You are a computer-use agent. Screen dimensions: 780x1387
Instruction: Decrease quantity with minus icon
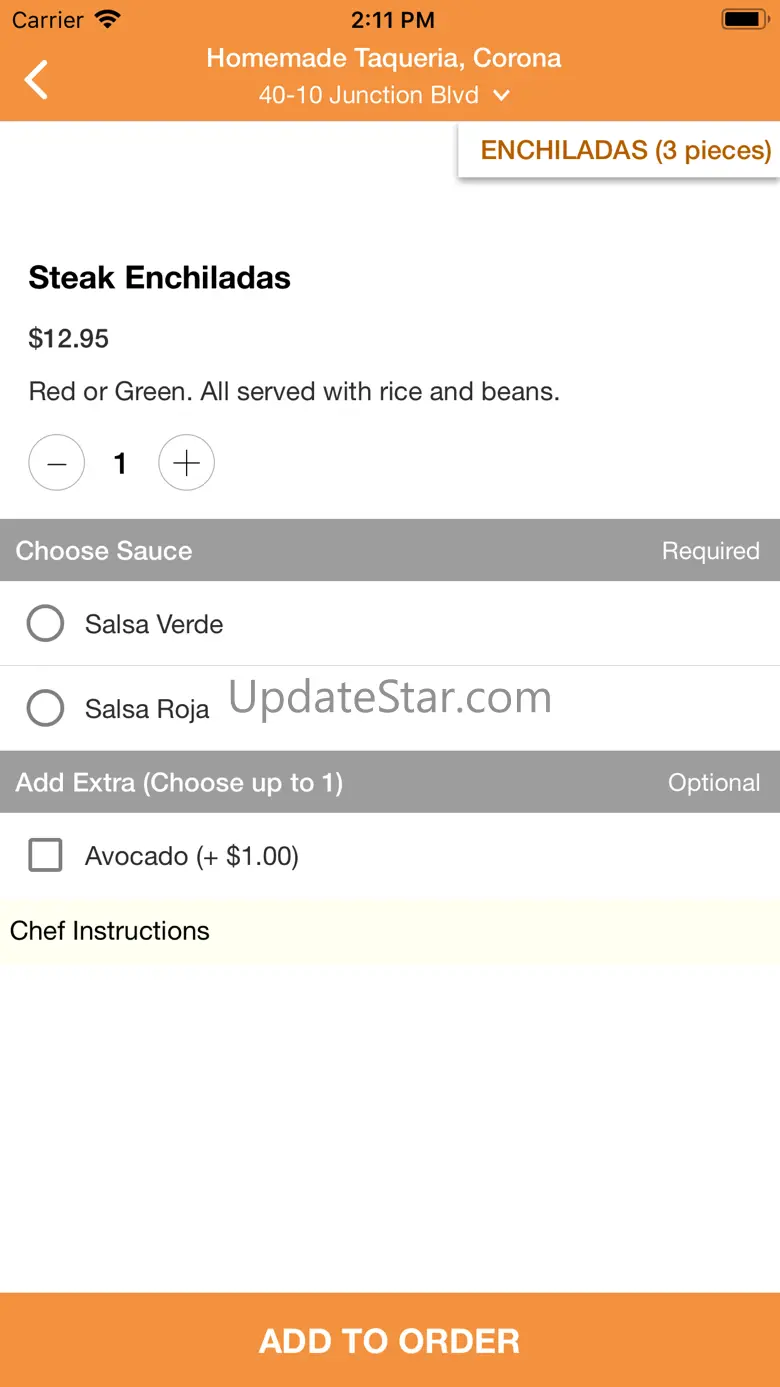click(57, 463)
